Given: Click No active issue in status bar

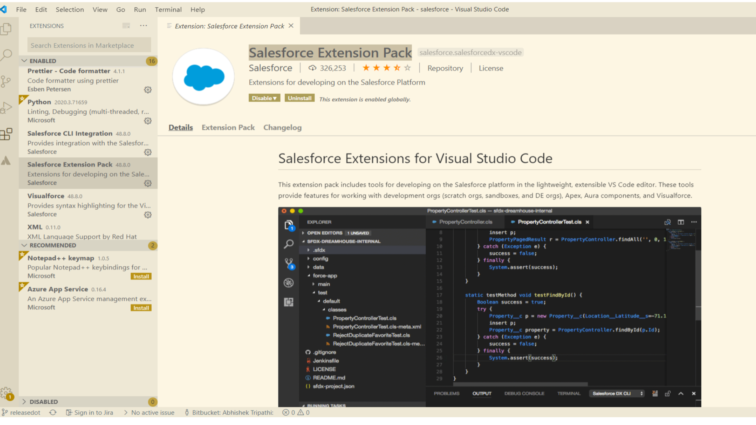Looking at the screenshot, I should (x=149, y=412).
